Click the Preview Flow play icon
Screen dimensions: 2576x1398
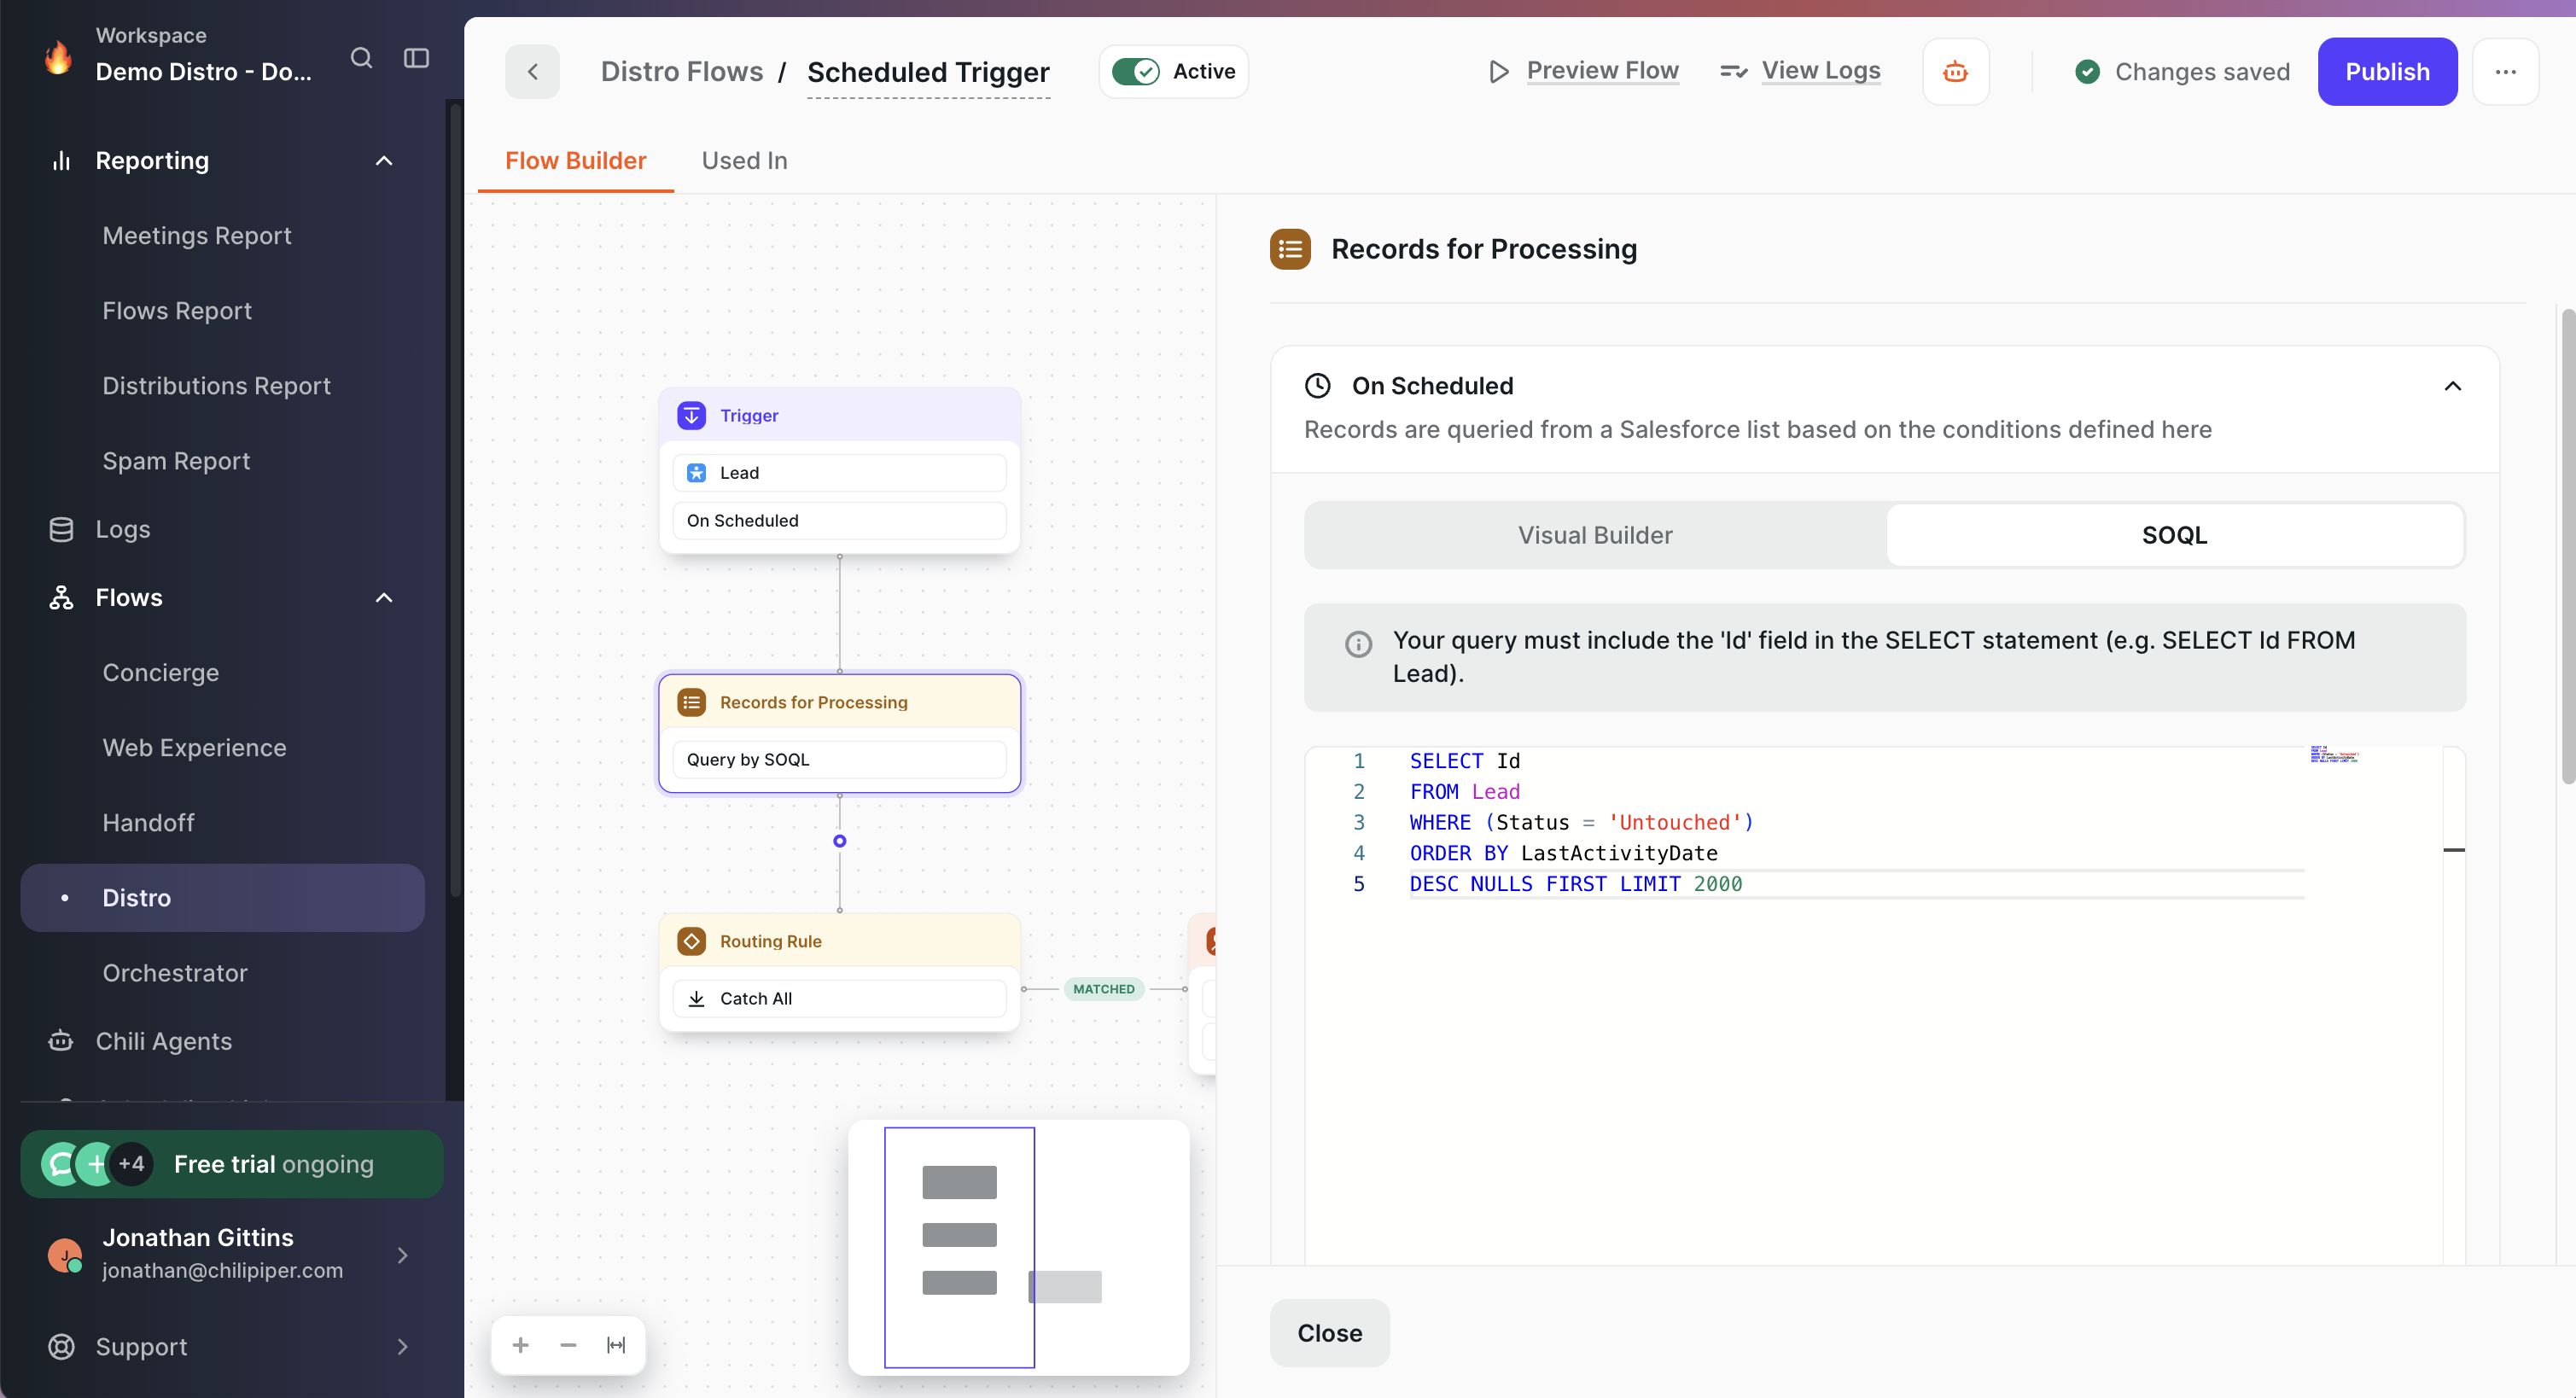point(1498,71)
